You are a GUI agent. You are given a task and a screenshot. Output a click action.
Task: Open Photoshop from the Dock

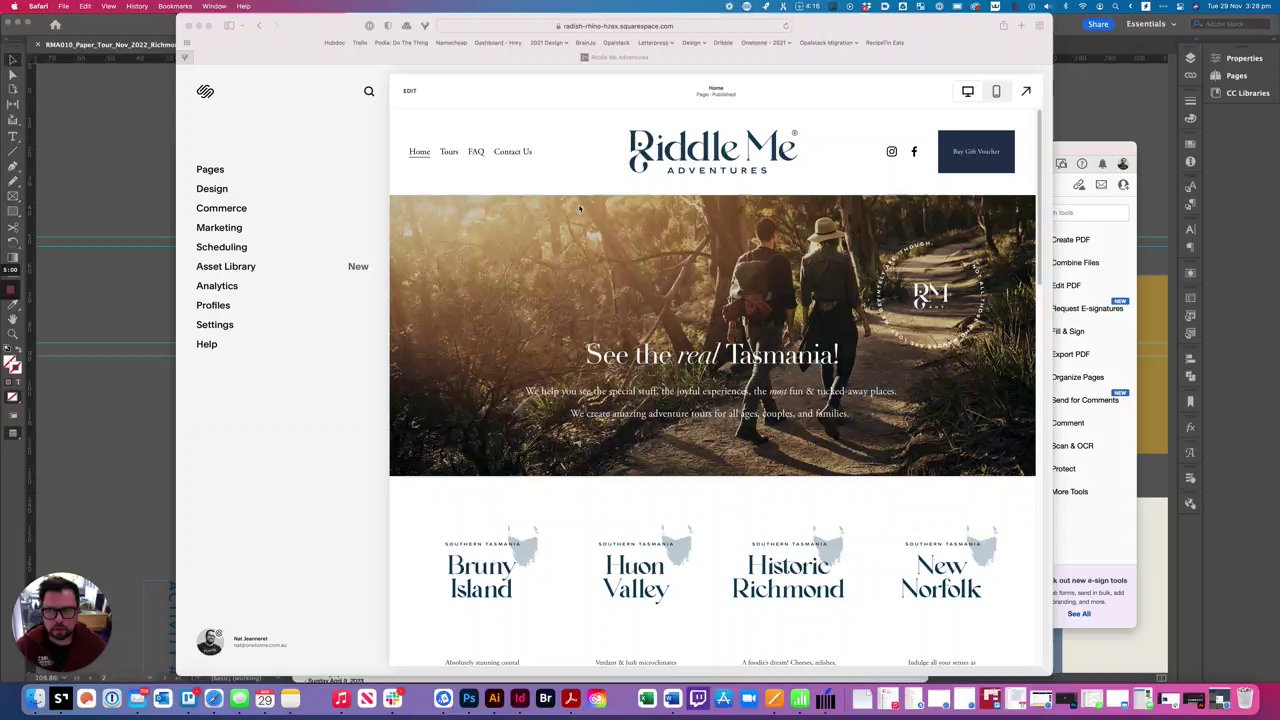(x=468, y=698)
